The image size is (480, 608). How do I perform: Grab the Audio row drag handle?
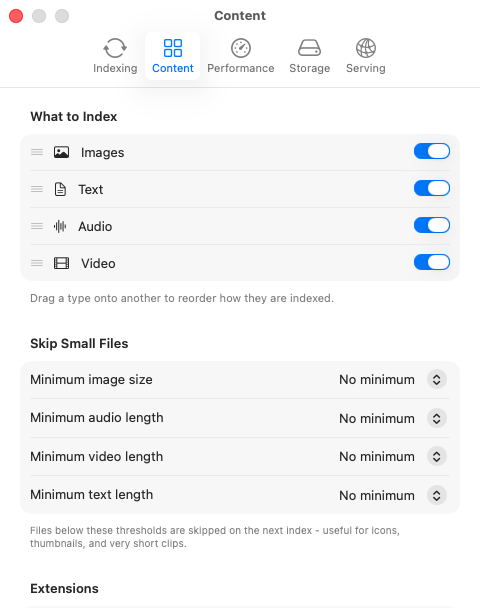(x=37, y=226)
